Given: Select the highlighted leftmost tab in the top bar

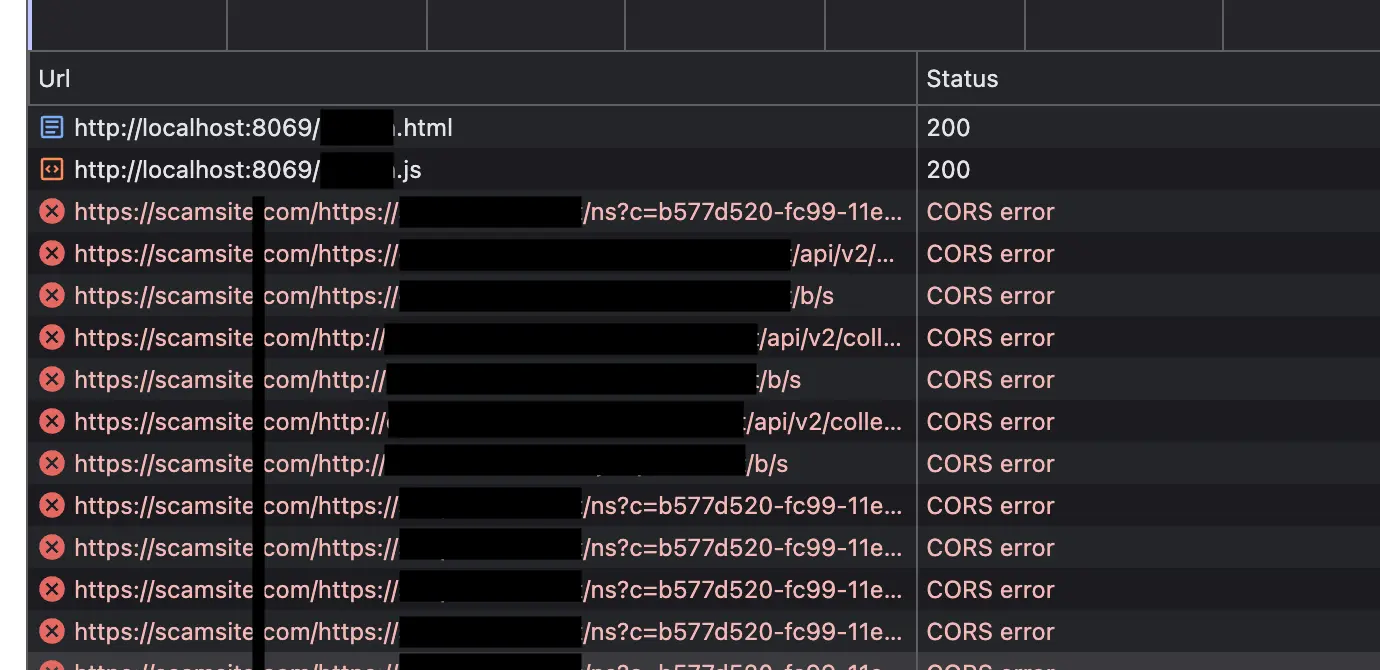Looking at the screenshot, I should tap(128, 26).
